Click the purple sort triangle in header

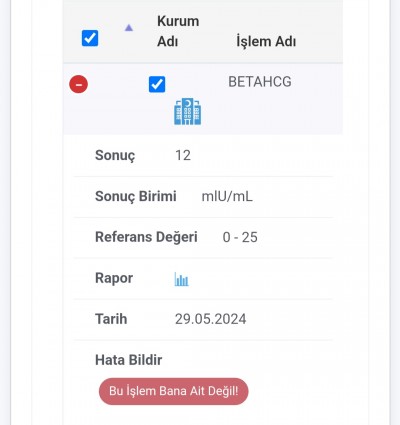129,28
